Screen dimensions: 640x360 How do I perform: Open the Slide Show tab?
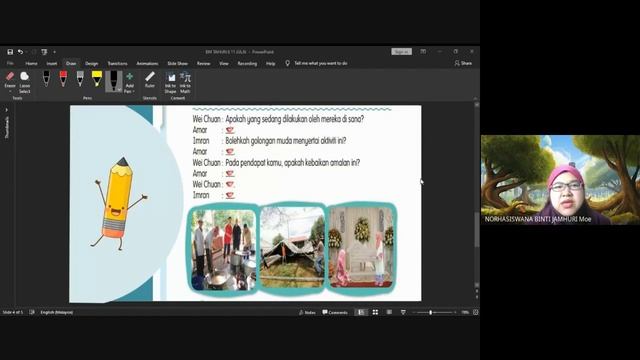click(178, 63)
